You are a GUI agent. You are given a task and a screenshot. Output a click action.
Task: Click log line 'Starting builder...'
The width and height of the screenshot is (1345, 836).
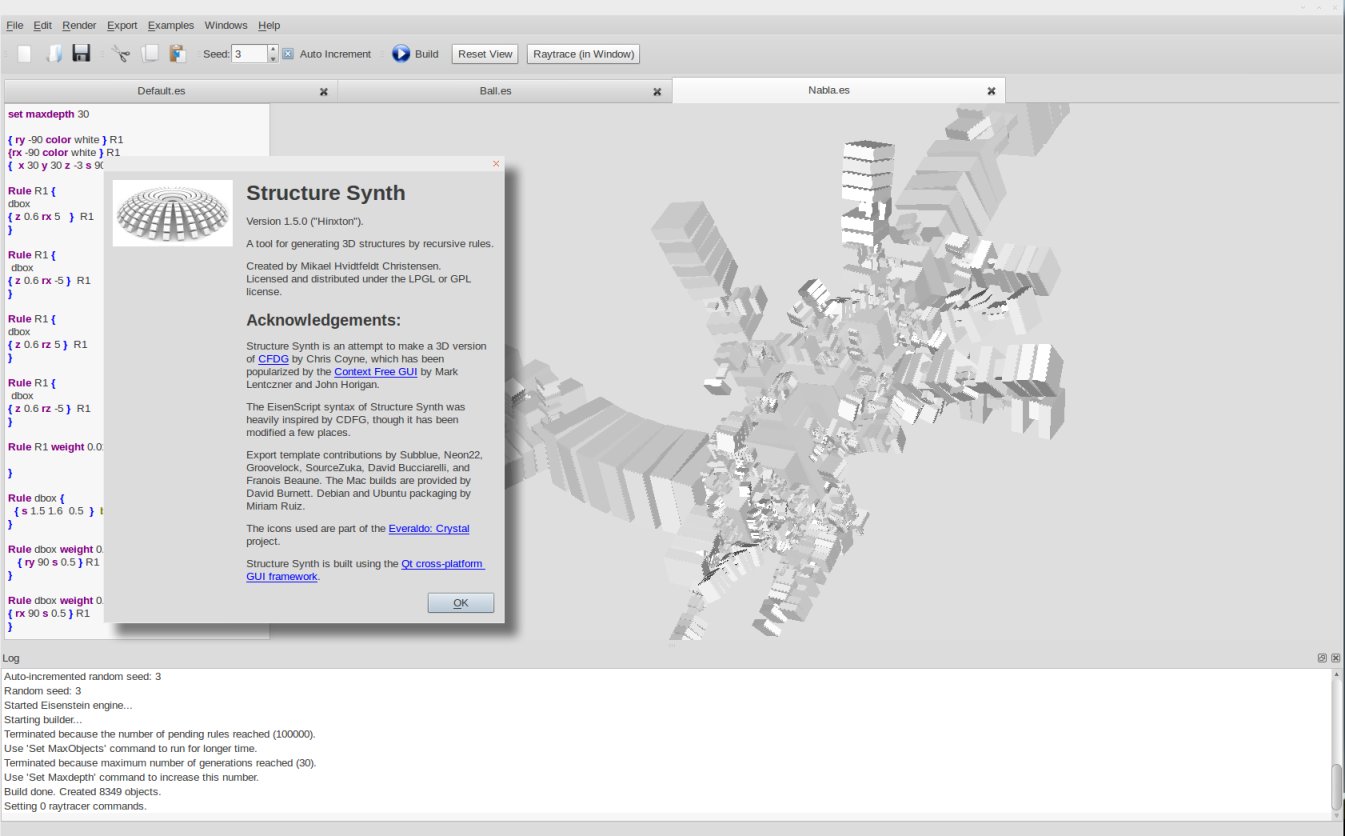43,720
